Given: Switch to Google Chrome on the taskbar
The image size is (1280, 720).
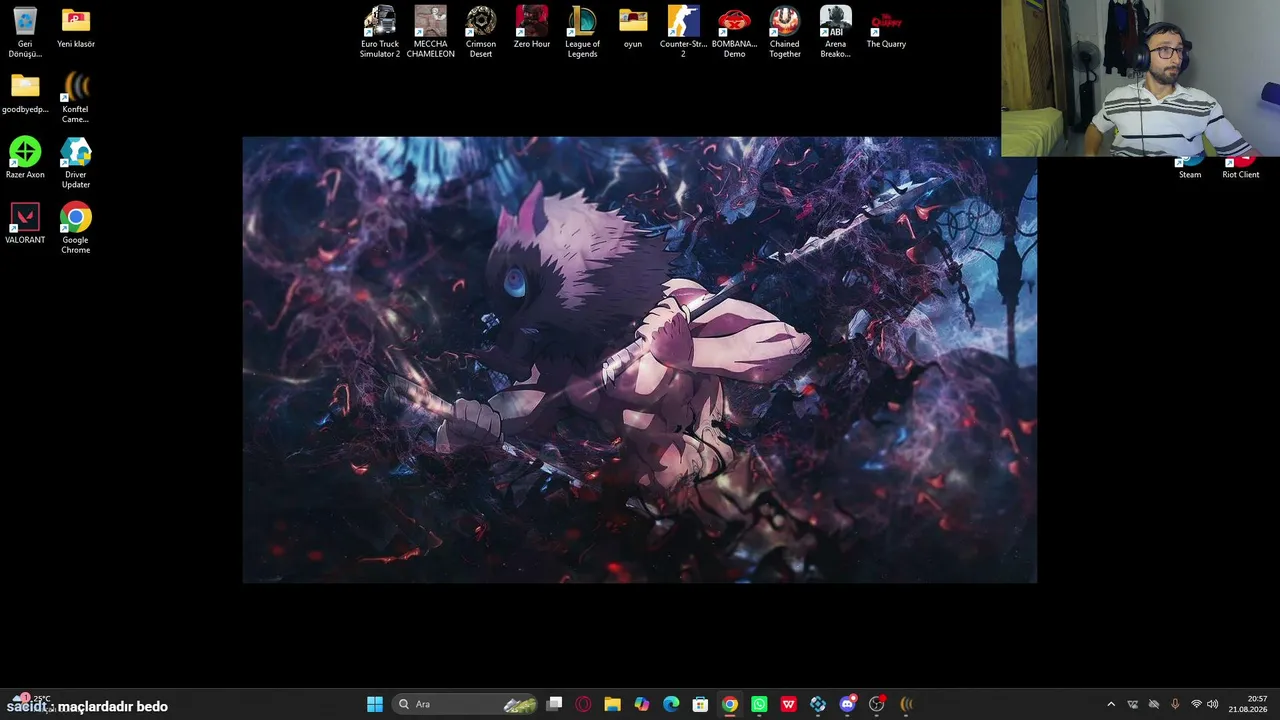Looking at the screenshot, I should (730, 704).
